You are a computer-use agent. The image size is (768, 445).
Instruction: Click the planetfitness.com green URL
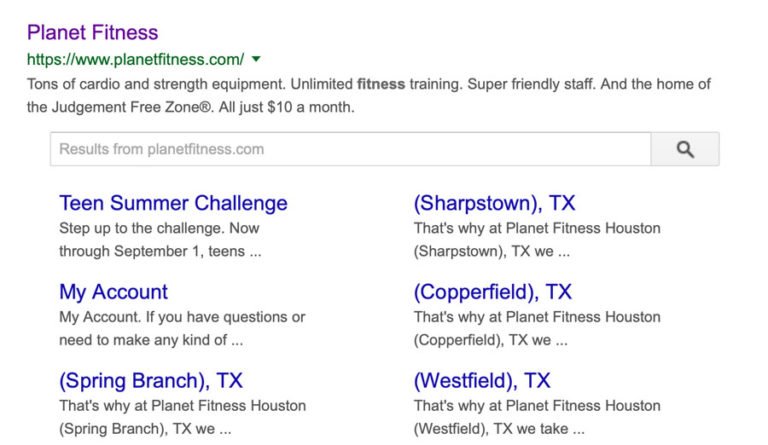pyautogui.click(x=135, y=59)
